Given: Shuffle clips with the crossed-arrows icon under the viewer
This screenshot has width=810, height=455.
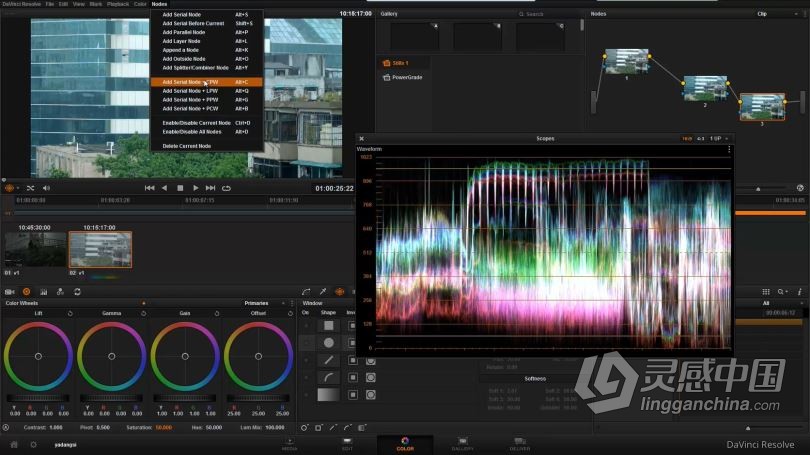Looking at the screenshot, I should [x=30, y=188].
